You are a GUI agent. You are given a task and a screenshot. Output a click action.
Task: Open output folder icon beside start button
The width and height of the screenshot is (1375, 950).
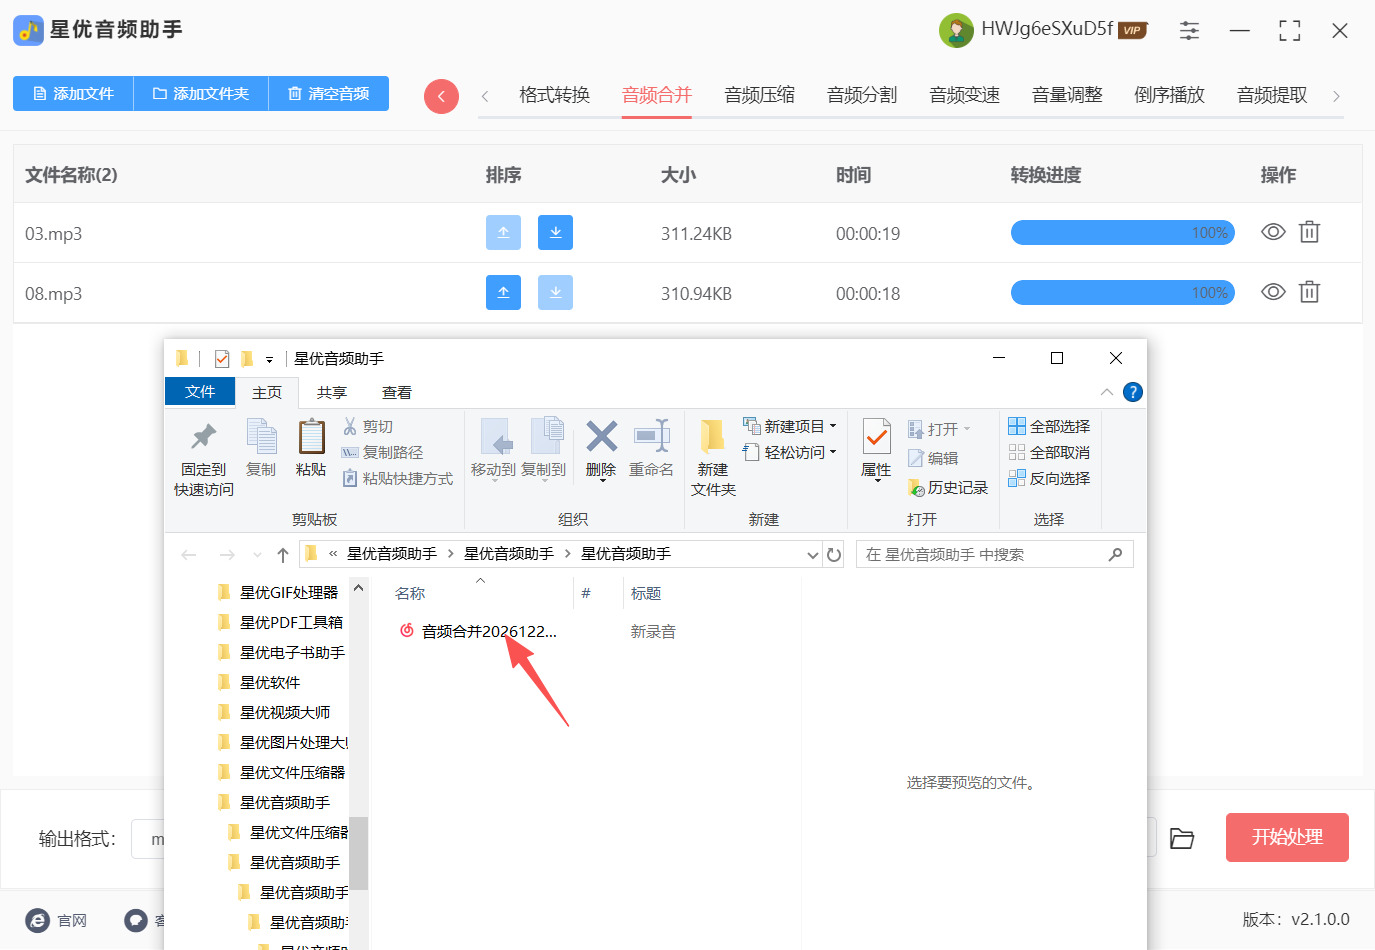pyautogui.click(x=1182, y=838)
